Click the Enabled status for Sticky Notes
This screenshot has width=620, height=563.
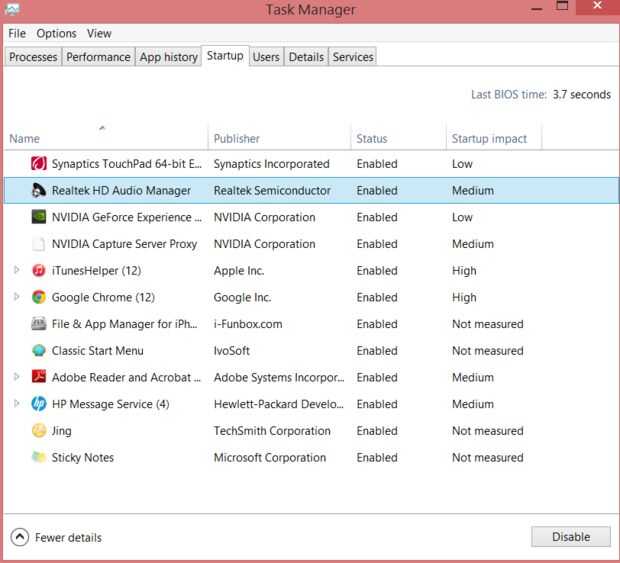pyautogui.click(x=377, y=457)
